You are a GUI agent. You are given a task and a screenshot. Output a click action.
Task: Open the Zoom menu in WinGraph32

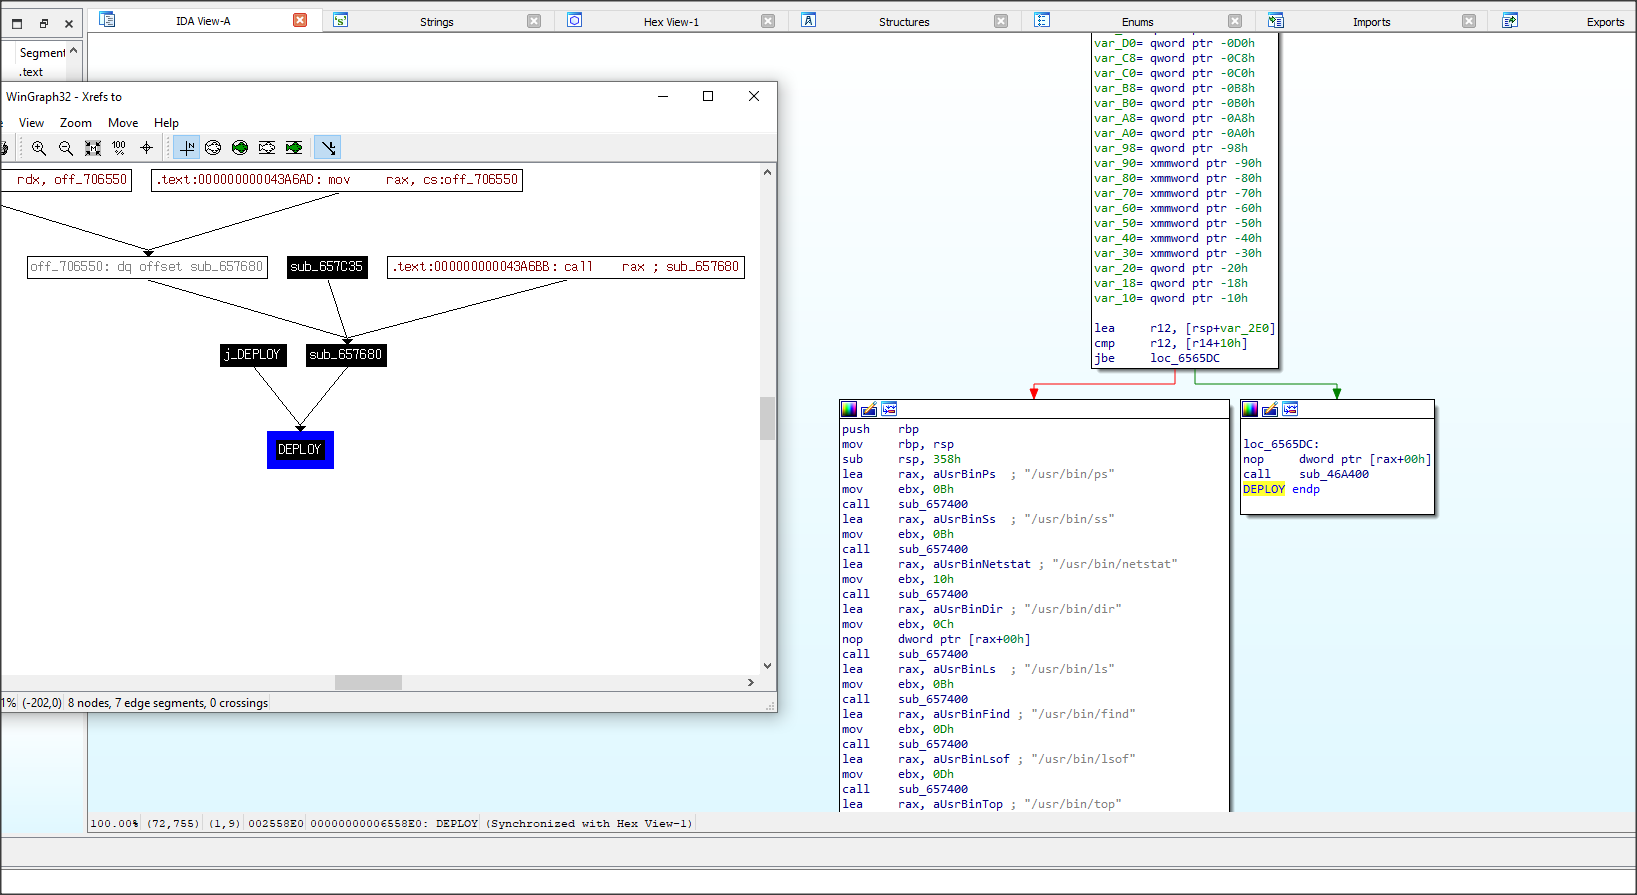point(76,123)
